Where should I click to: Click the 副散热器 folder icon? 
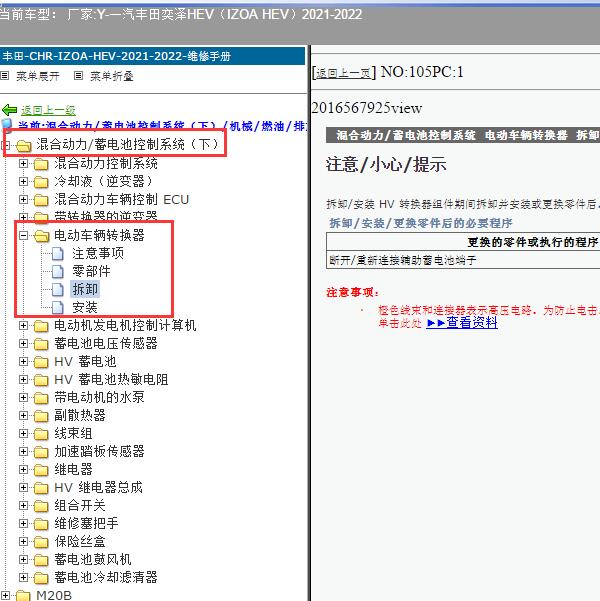41,416
